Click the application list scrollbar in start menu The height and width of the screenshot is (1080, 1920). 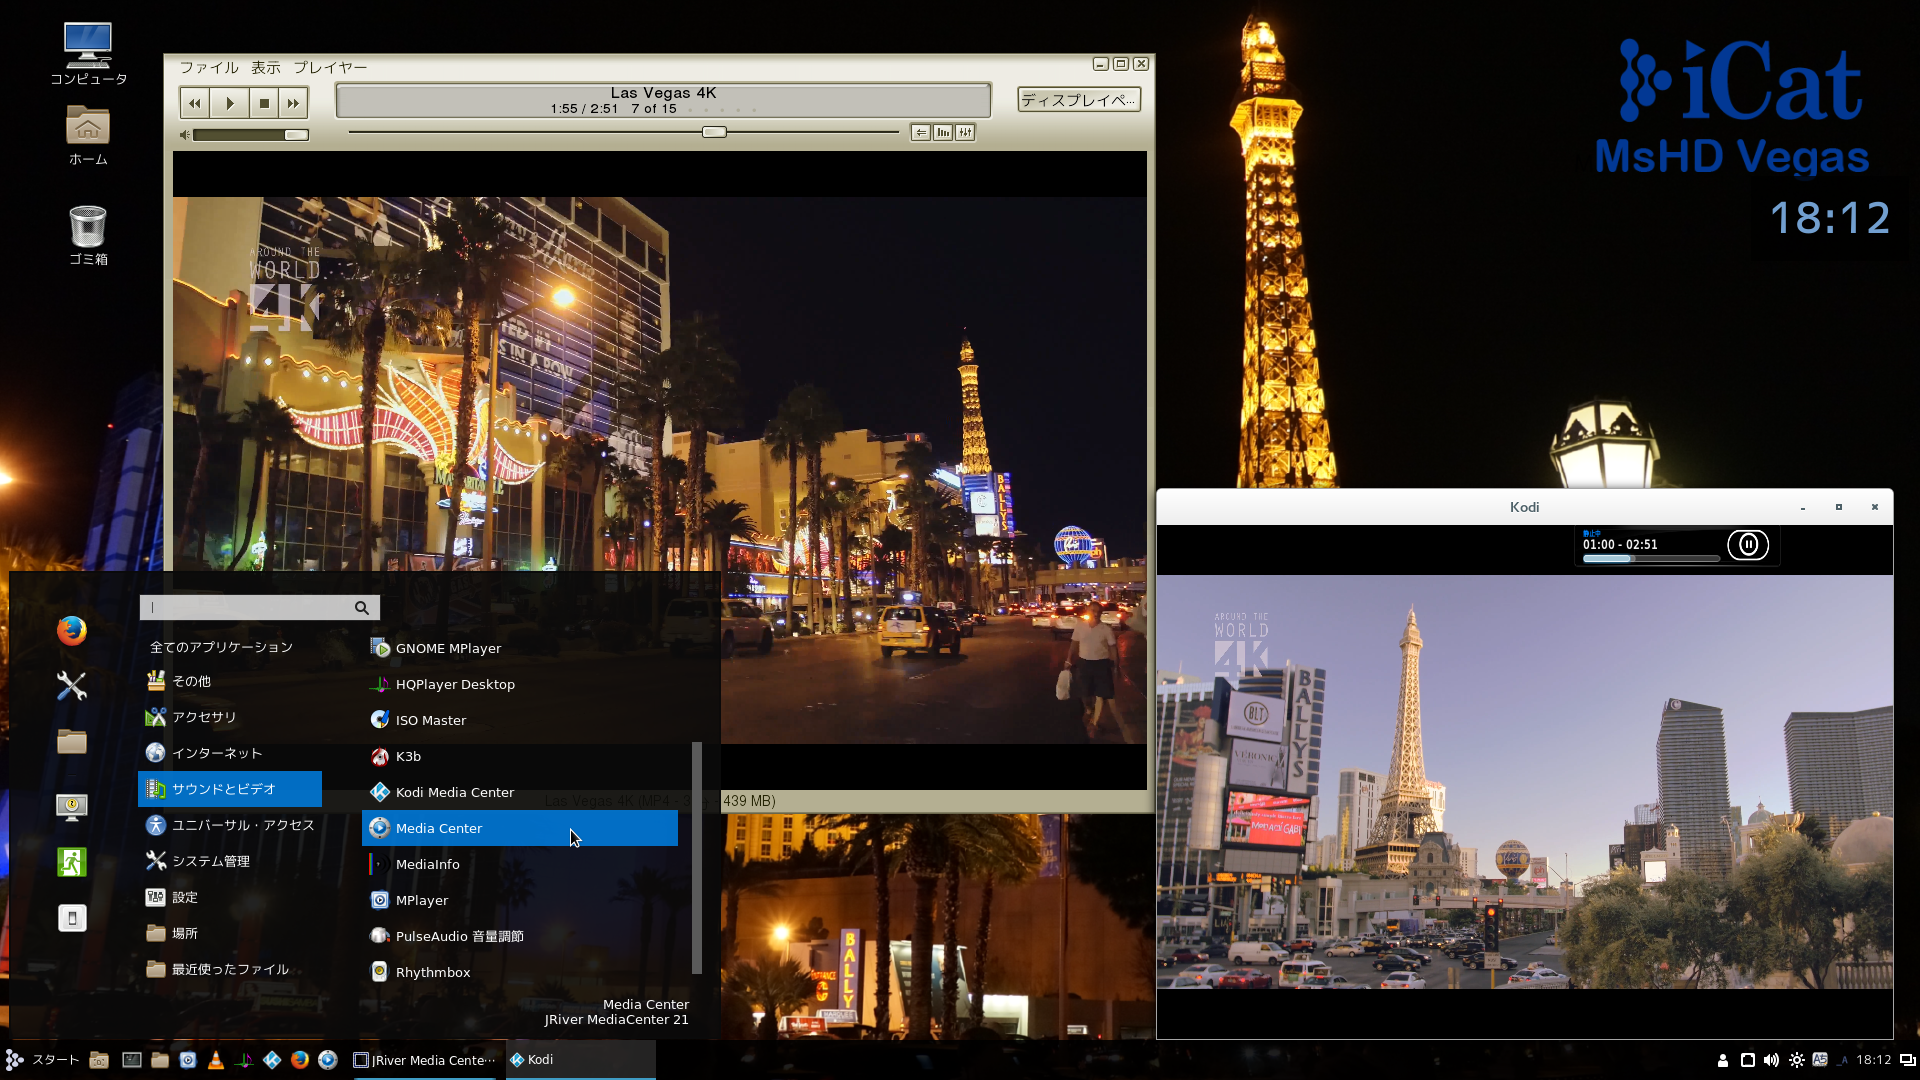(x=697, y=858)
